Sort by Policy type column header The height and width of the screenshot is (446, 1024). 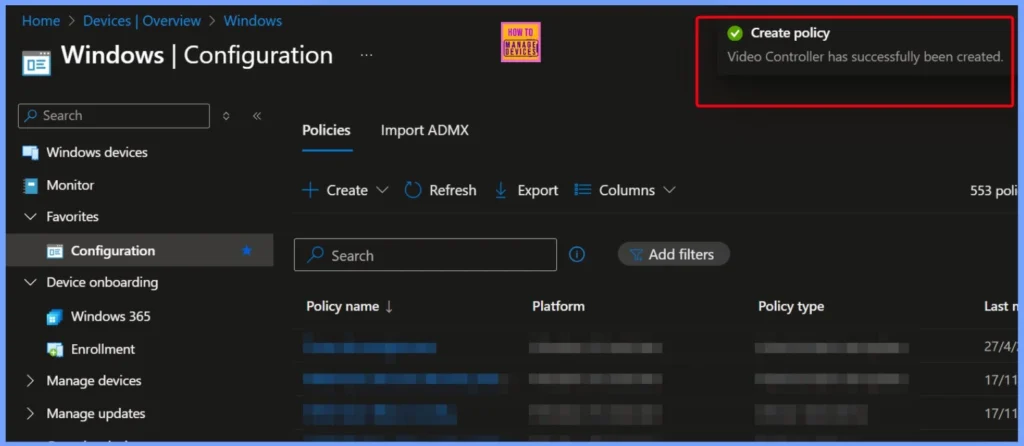(791, 306)
